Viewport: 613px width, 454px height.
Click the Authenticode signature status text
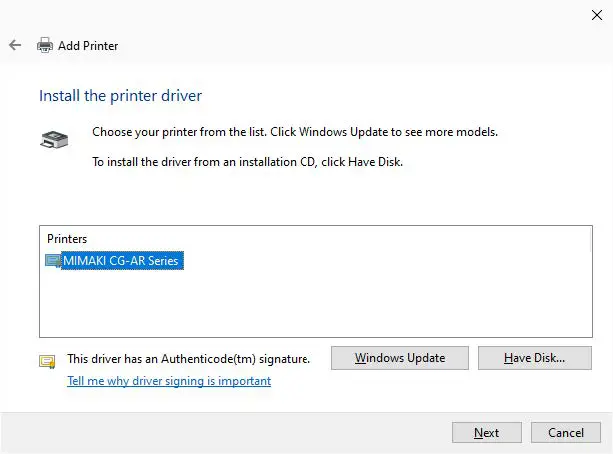188,358
